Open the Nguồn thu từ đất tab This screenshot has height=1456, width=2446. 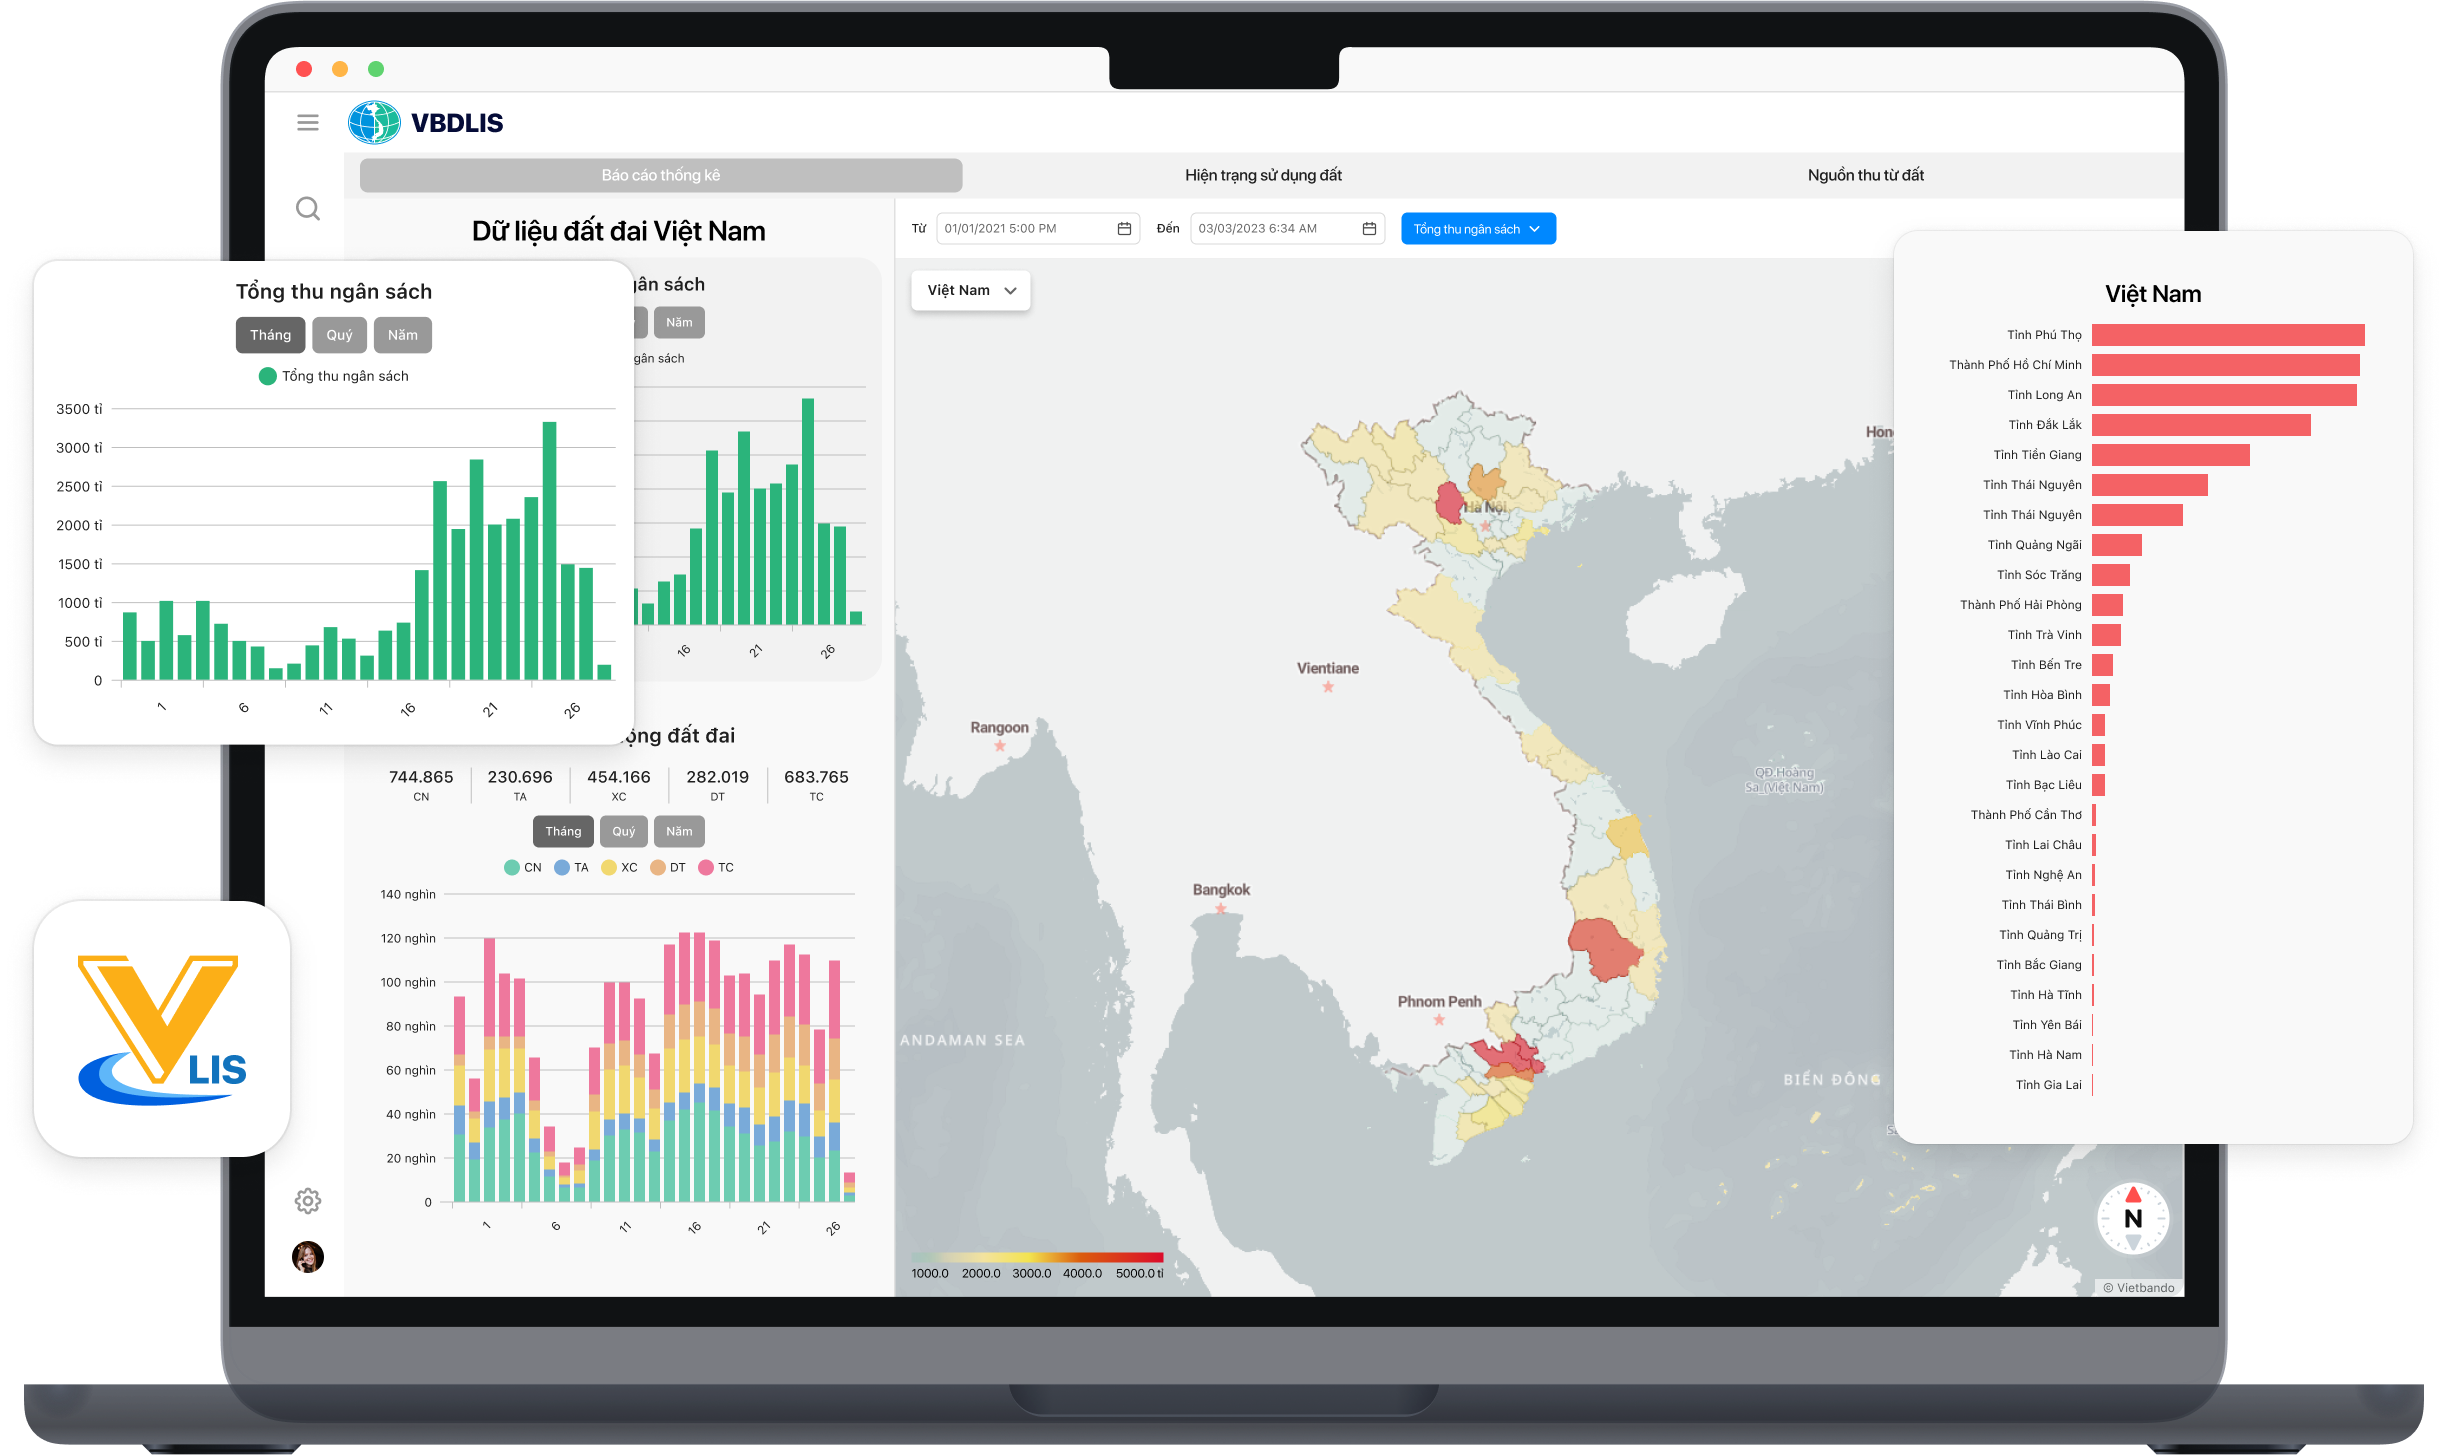click(1865, 175)
